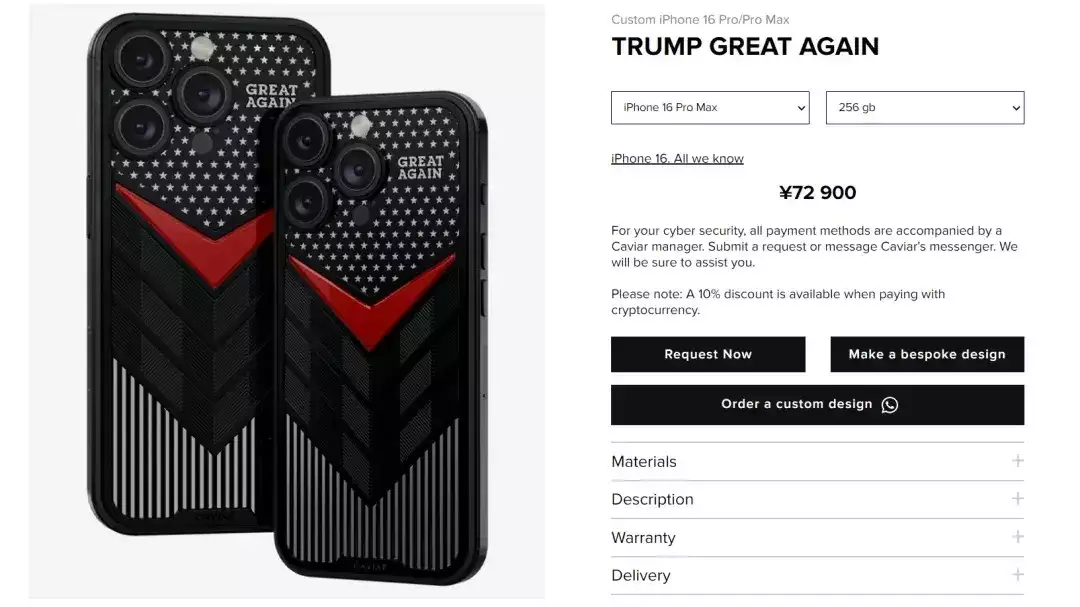Click the storage dropdown's arrow chevron
This screenshot has width=1080, height=607.
[1016, 108]
